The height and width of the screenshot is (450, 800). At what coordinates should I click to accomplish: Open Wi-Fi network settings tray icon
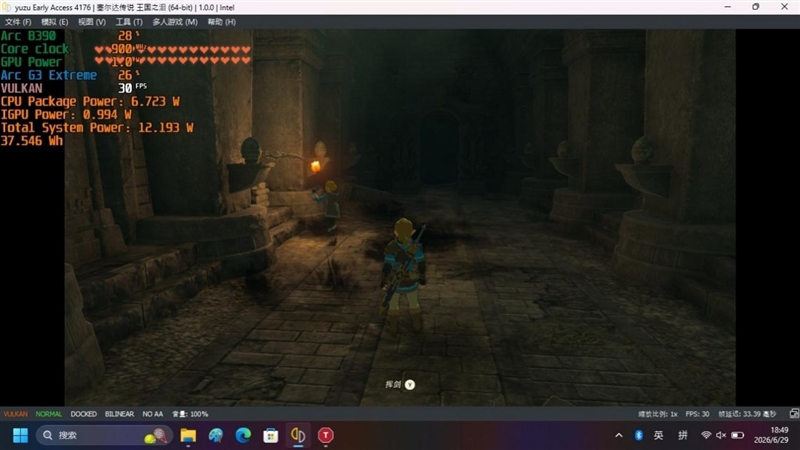pos(706,435)
